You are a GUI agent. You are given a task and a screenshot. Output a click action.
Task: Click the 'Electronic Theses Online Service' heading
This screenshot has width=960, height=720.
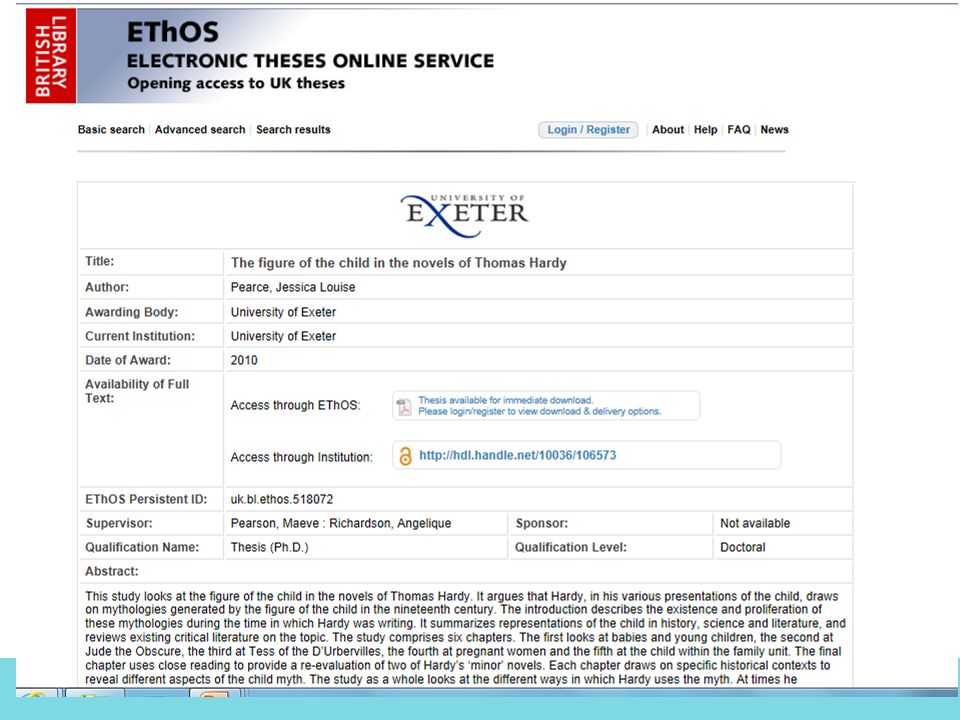[310, 61]
